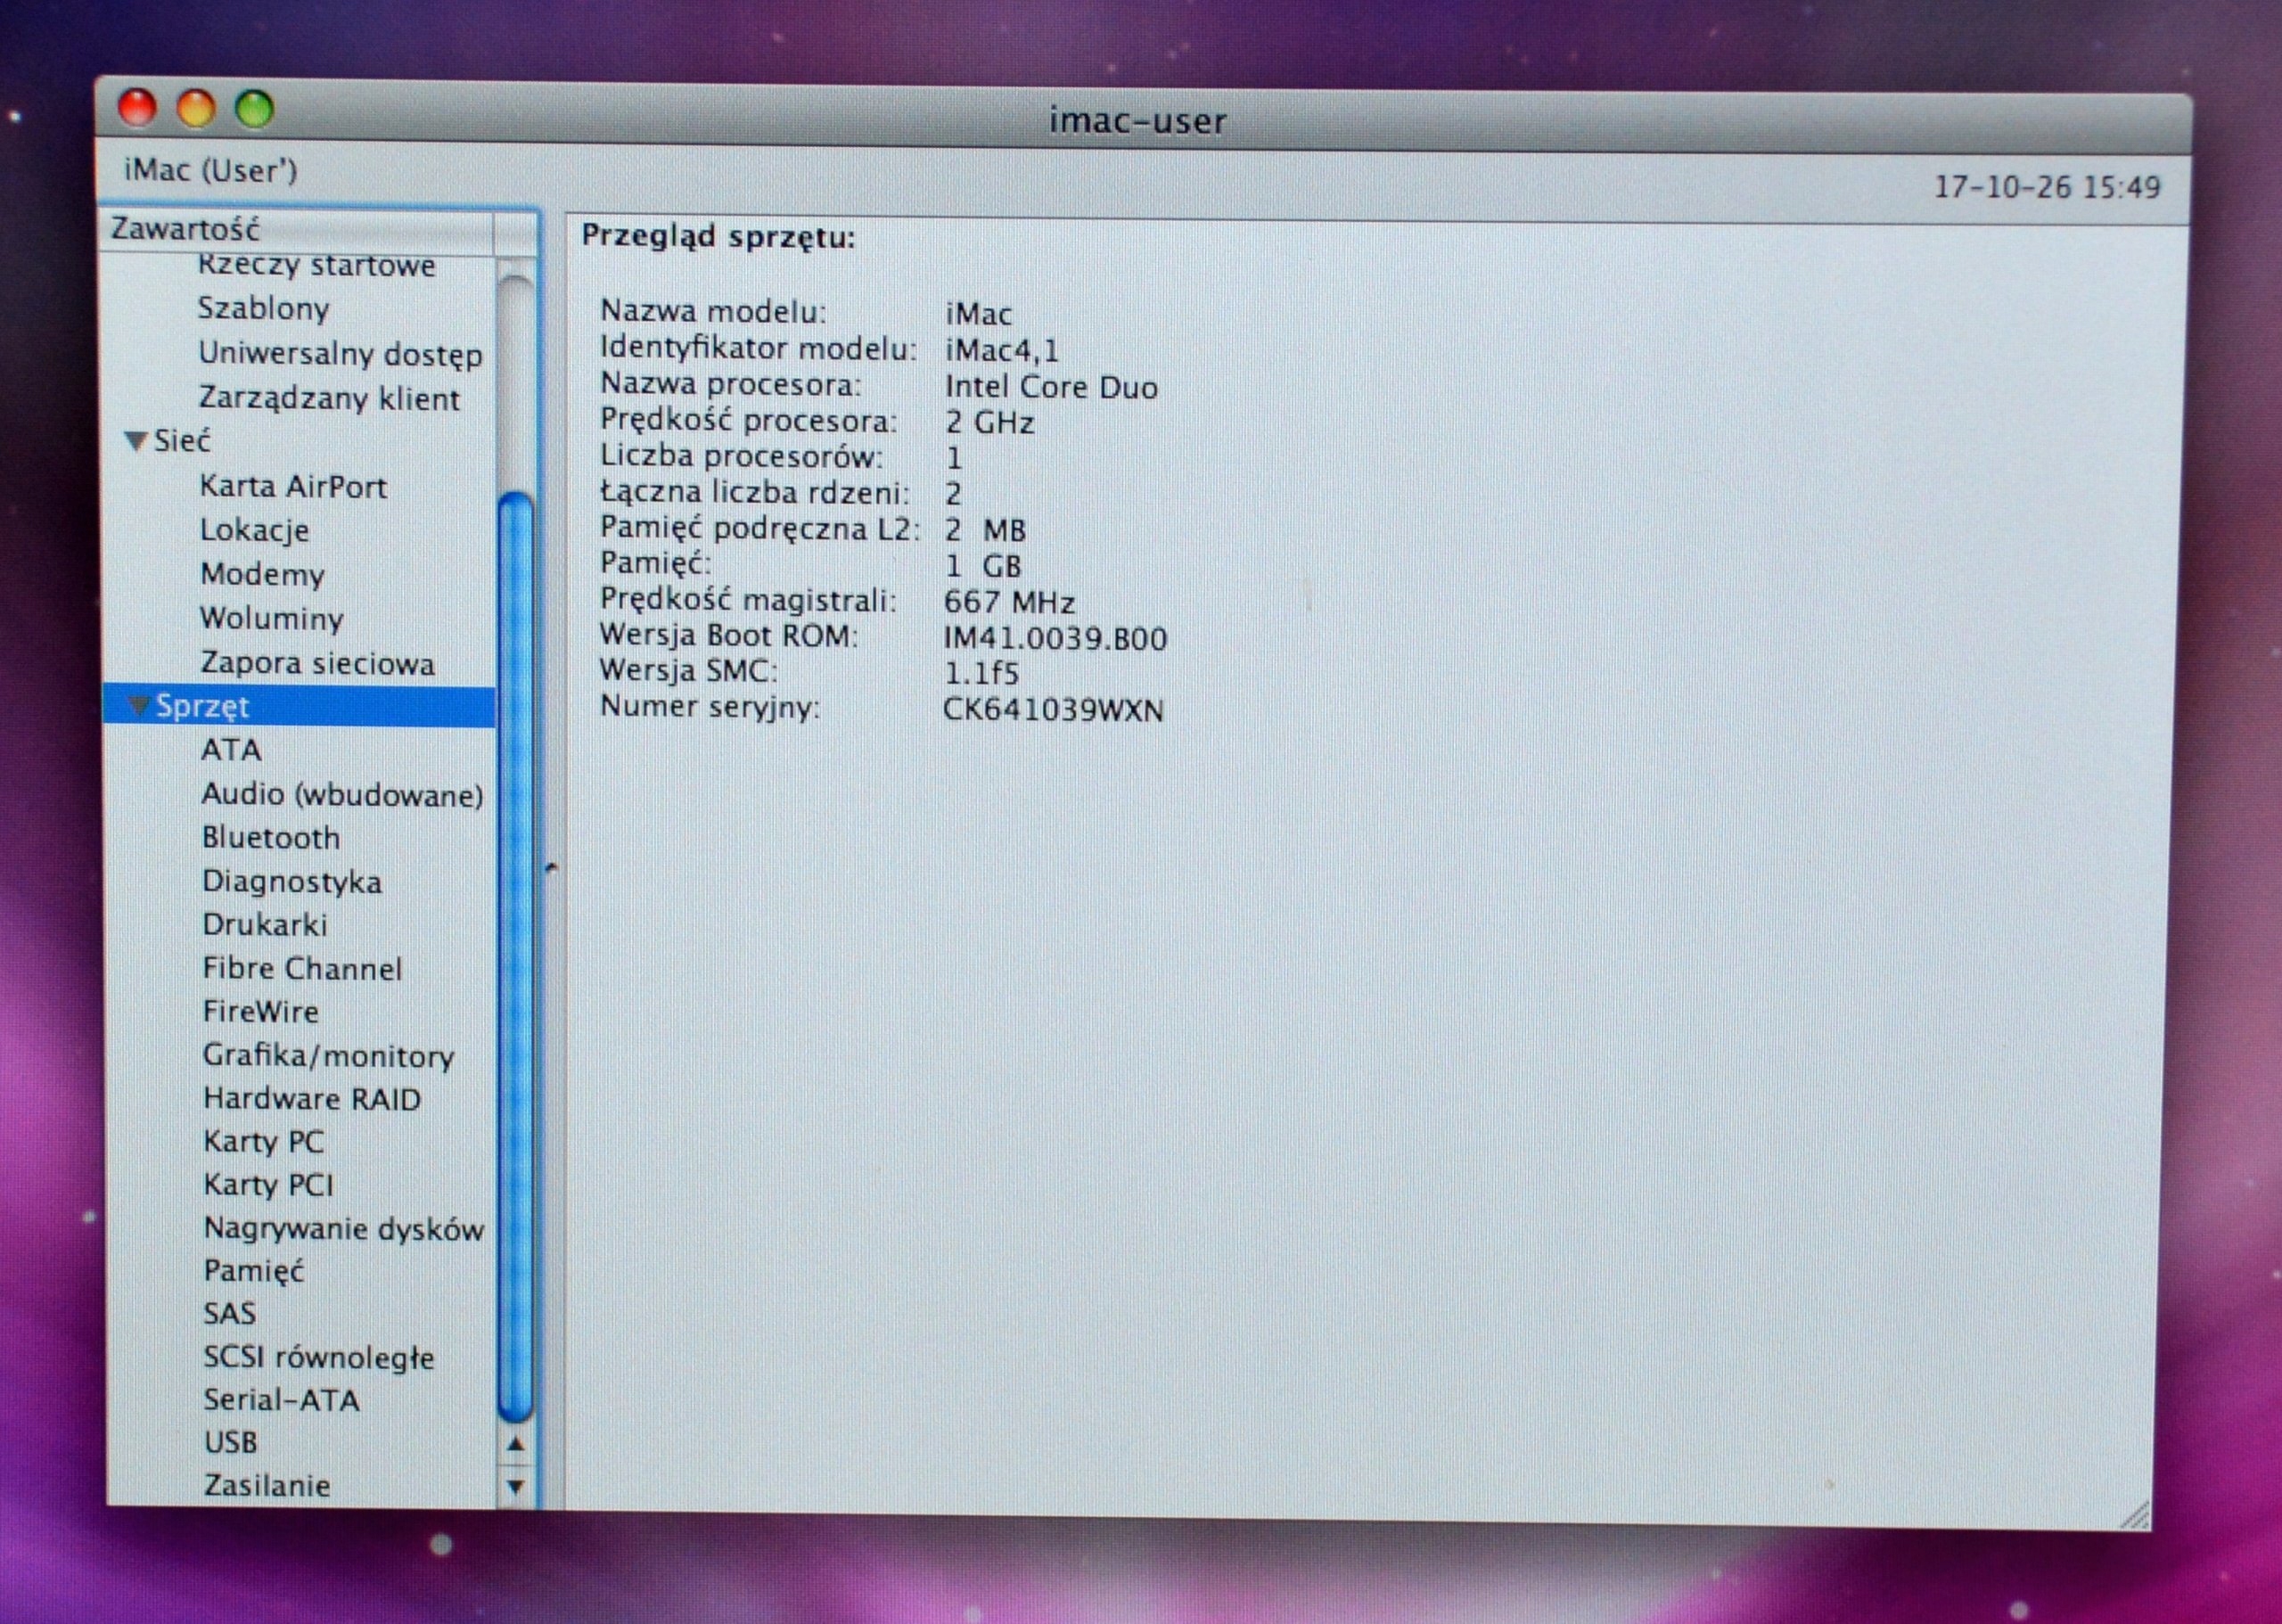Select Audio (wbudowane) entry
Viewport: 2282px width, 1624px height.
(342, 794)
